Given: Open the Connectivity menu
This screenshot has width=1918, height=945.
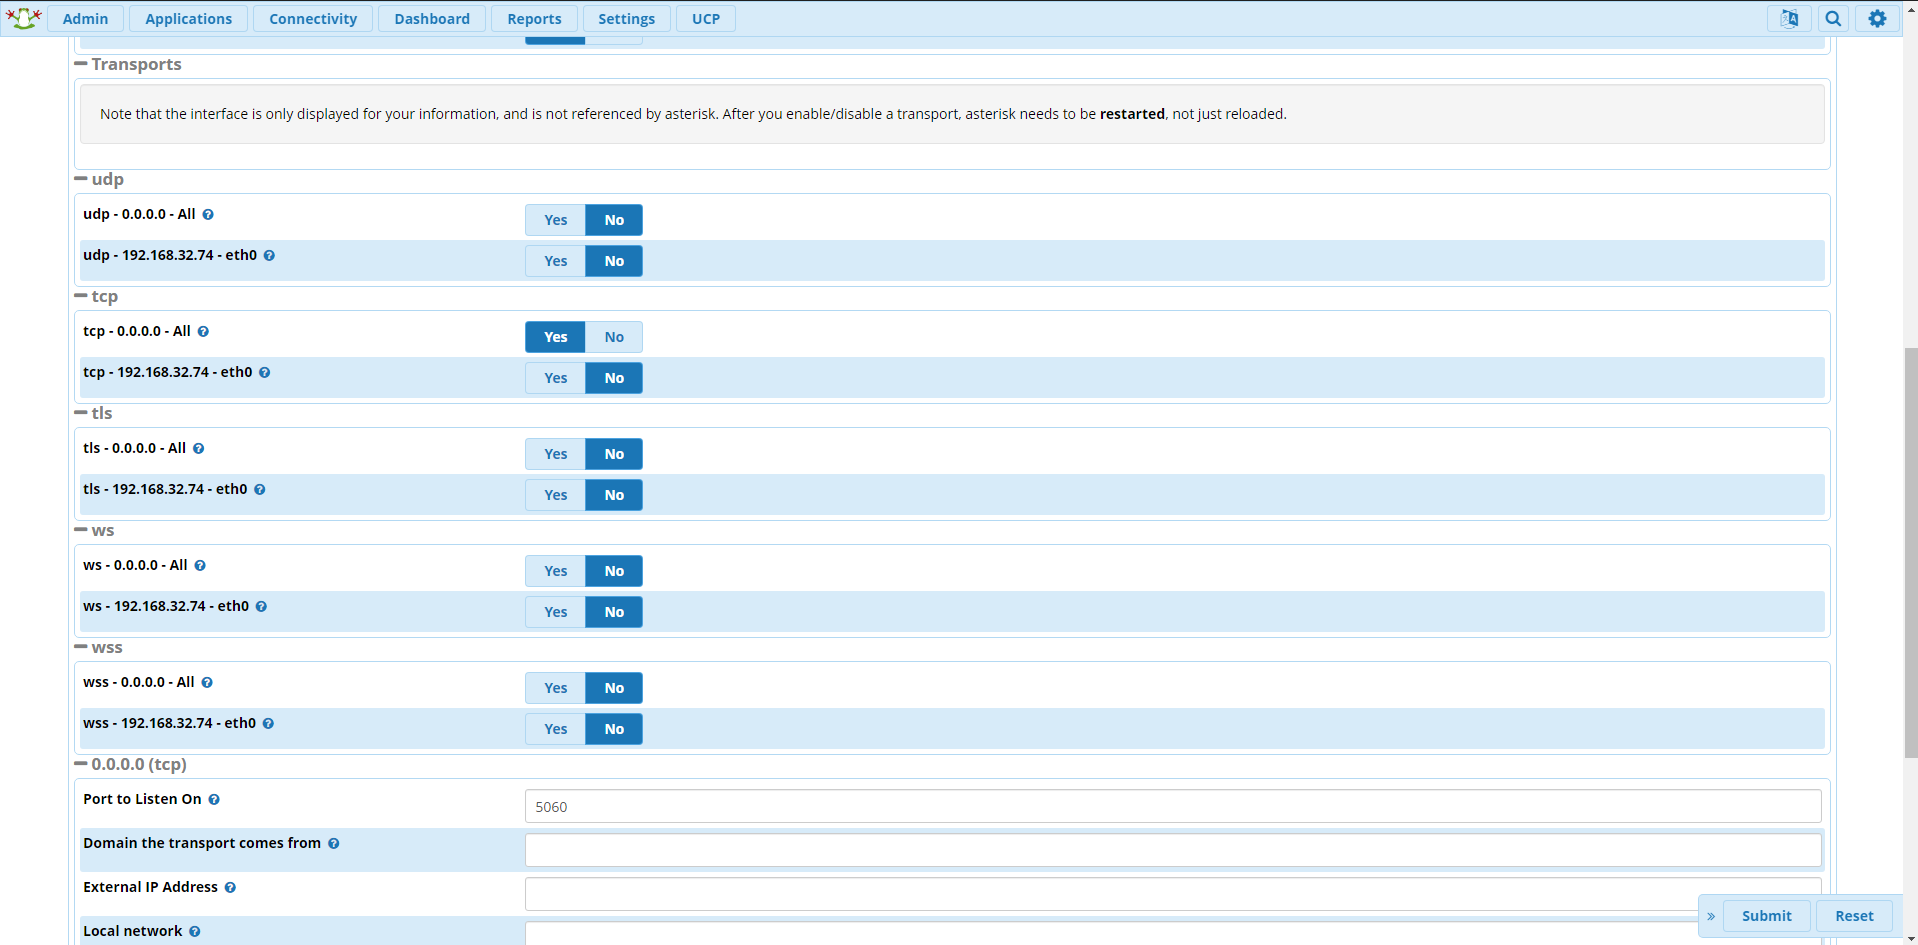Looking at the screenshot, I should pyautogui.click(x=313, y=18).
